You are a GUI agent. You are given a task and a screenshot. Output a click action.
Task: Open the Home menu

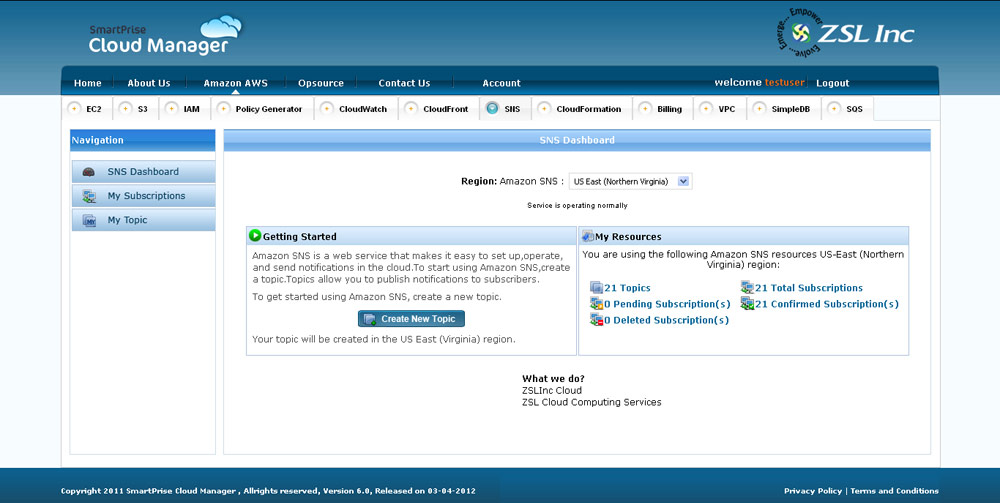(87, 83)
